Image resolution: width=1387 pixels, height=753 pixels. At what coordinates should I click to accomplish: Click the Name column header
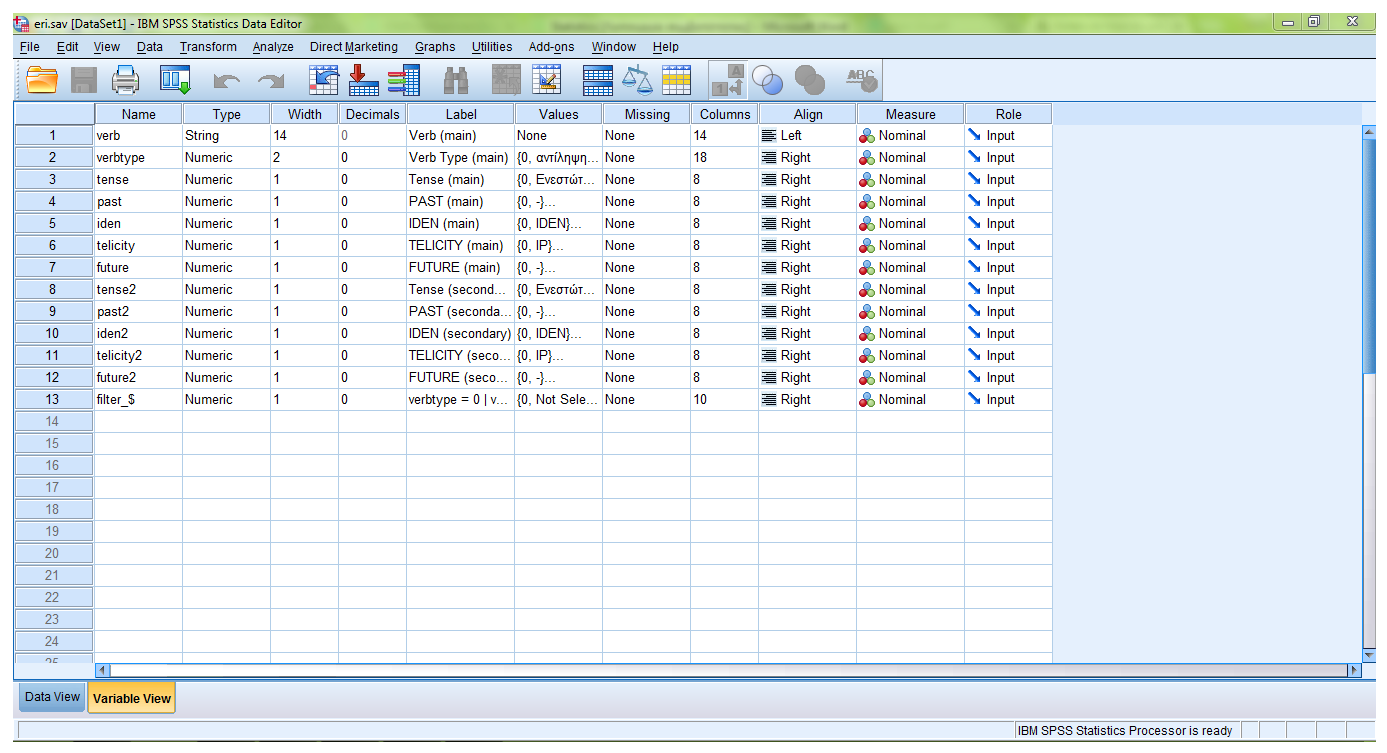click(139, 114)
